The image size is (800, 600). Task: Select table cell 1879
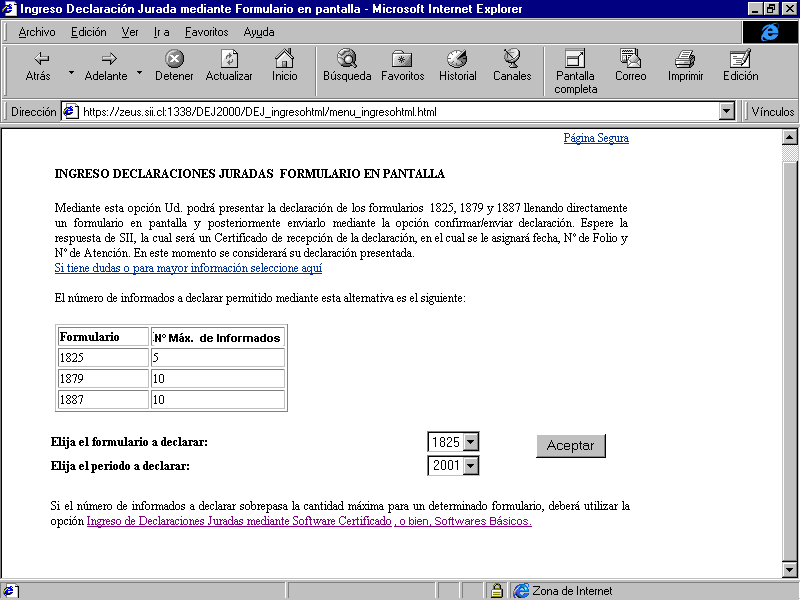point(103,379)
